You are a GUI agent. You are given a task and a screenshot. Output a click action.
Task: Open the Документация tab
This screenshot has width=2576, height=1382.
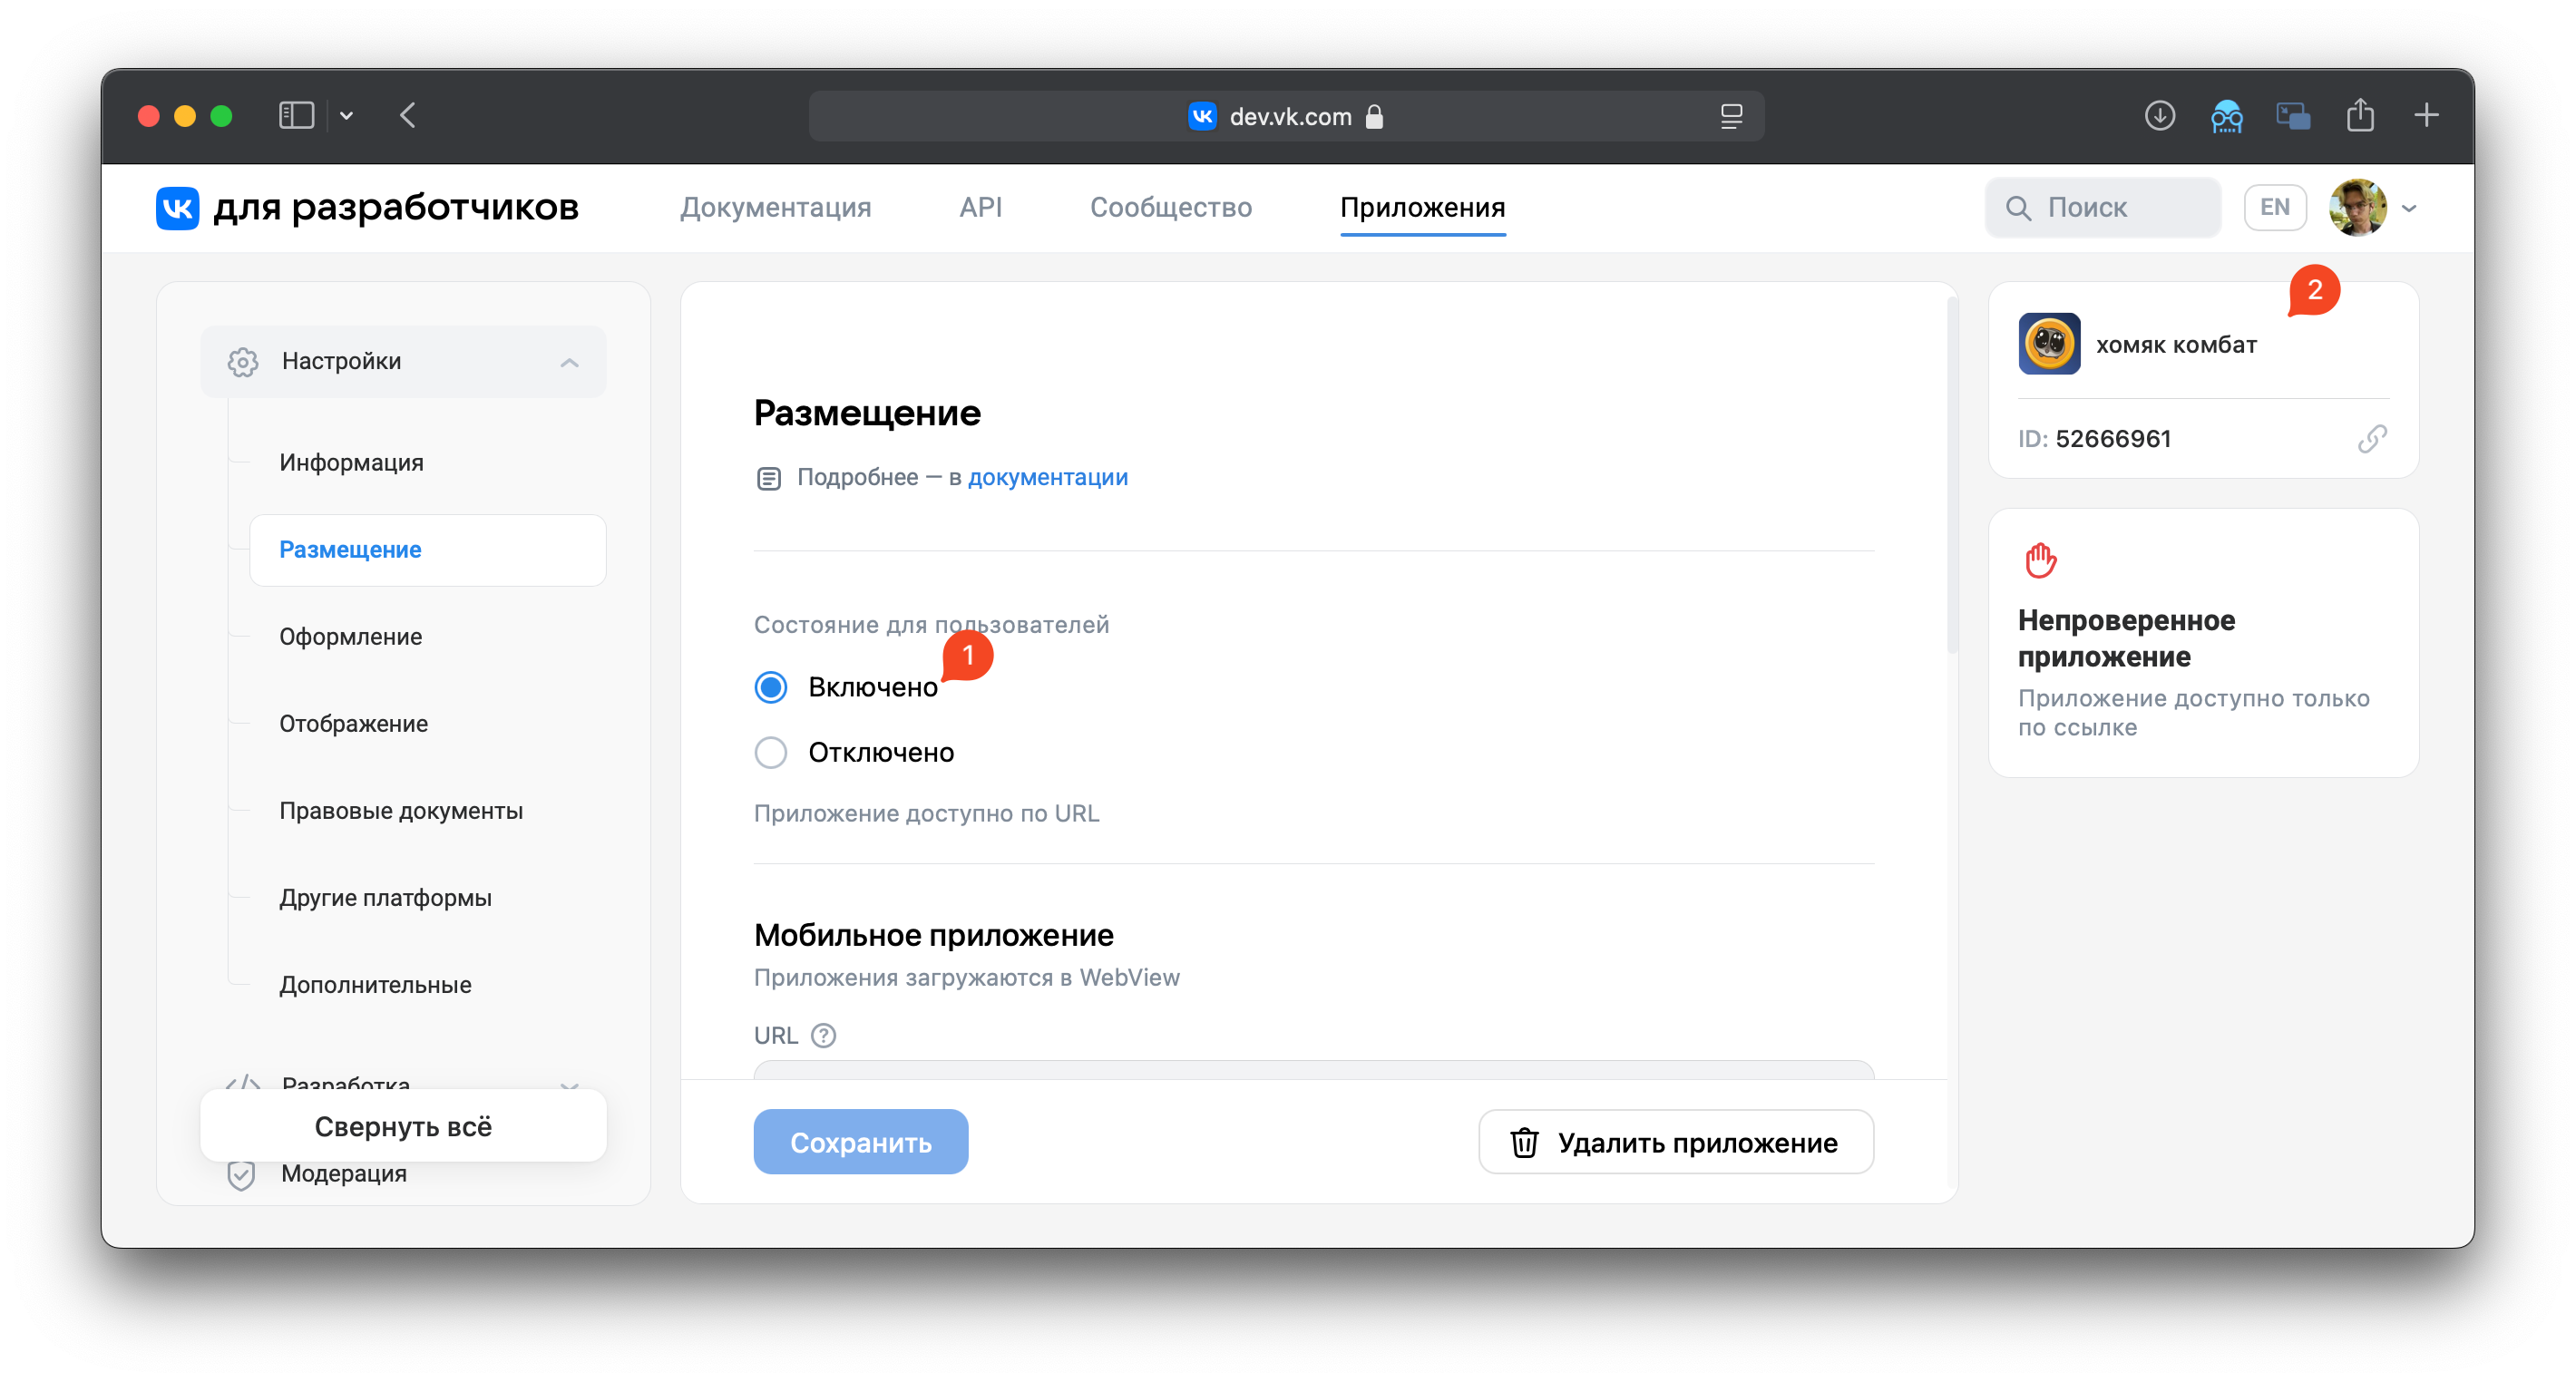tap(775, 207)
